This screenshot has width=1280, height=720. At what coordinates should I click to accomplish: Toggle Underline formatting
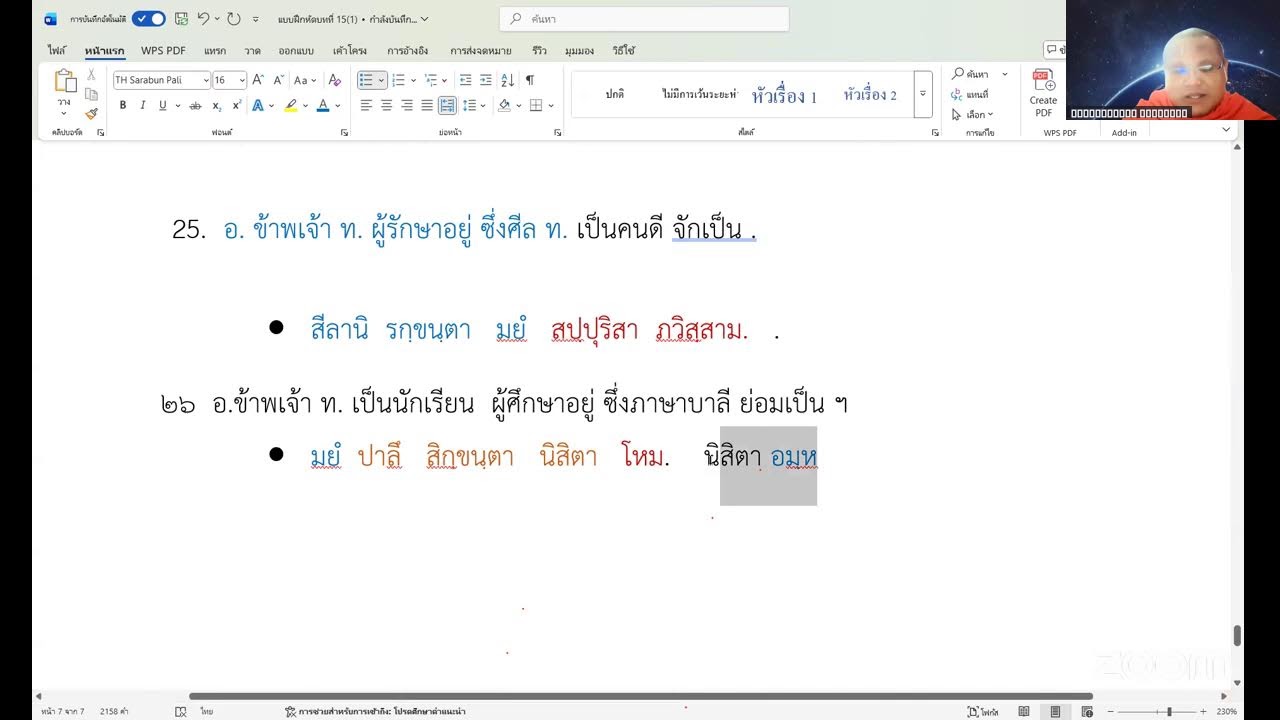click(x=162, y=105)
